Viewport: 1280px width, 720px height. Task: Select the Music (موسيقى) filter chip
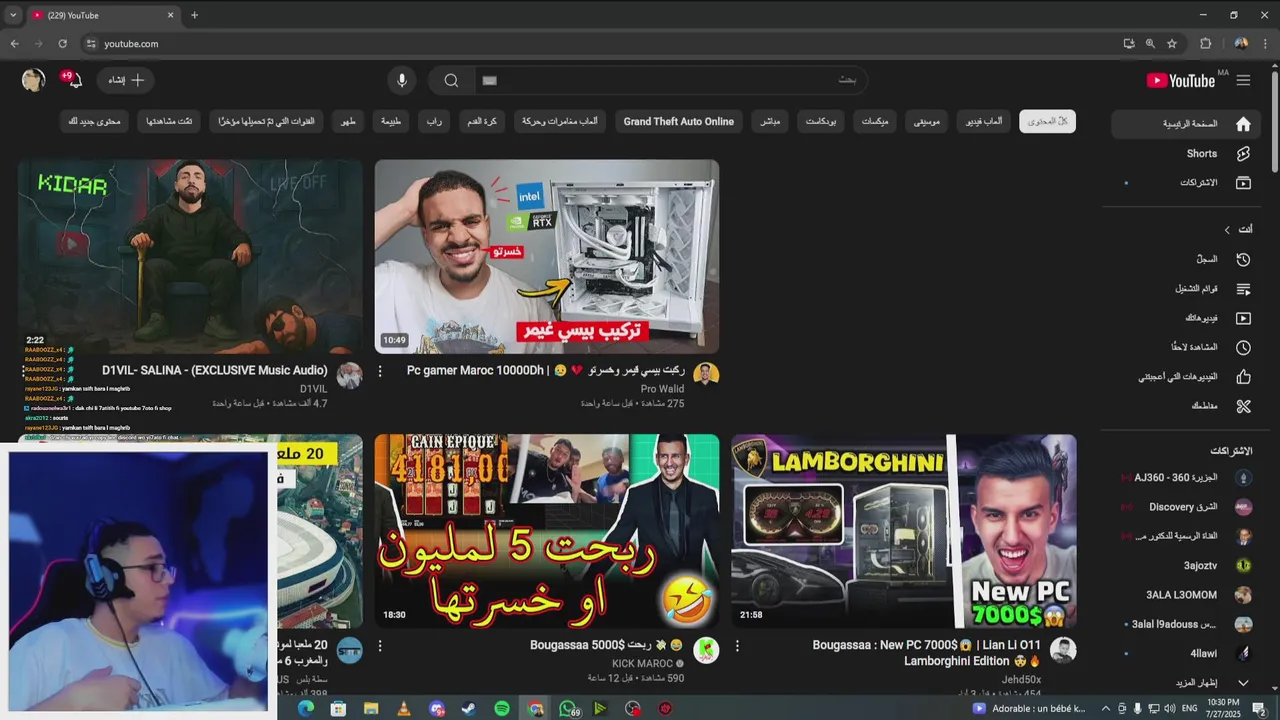click(x=927, y=121)
